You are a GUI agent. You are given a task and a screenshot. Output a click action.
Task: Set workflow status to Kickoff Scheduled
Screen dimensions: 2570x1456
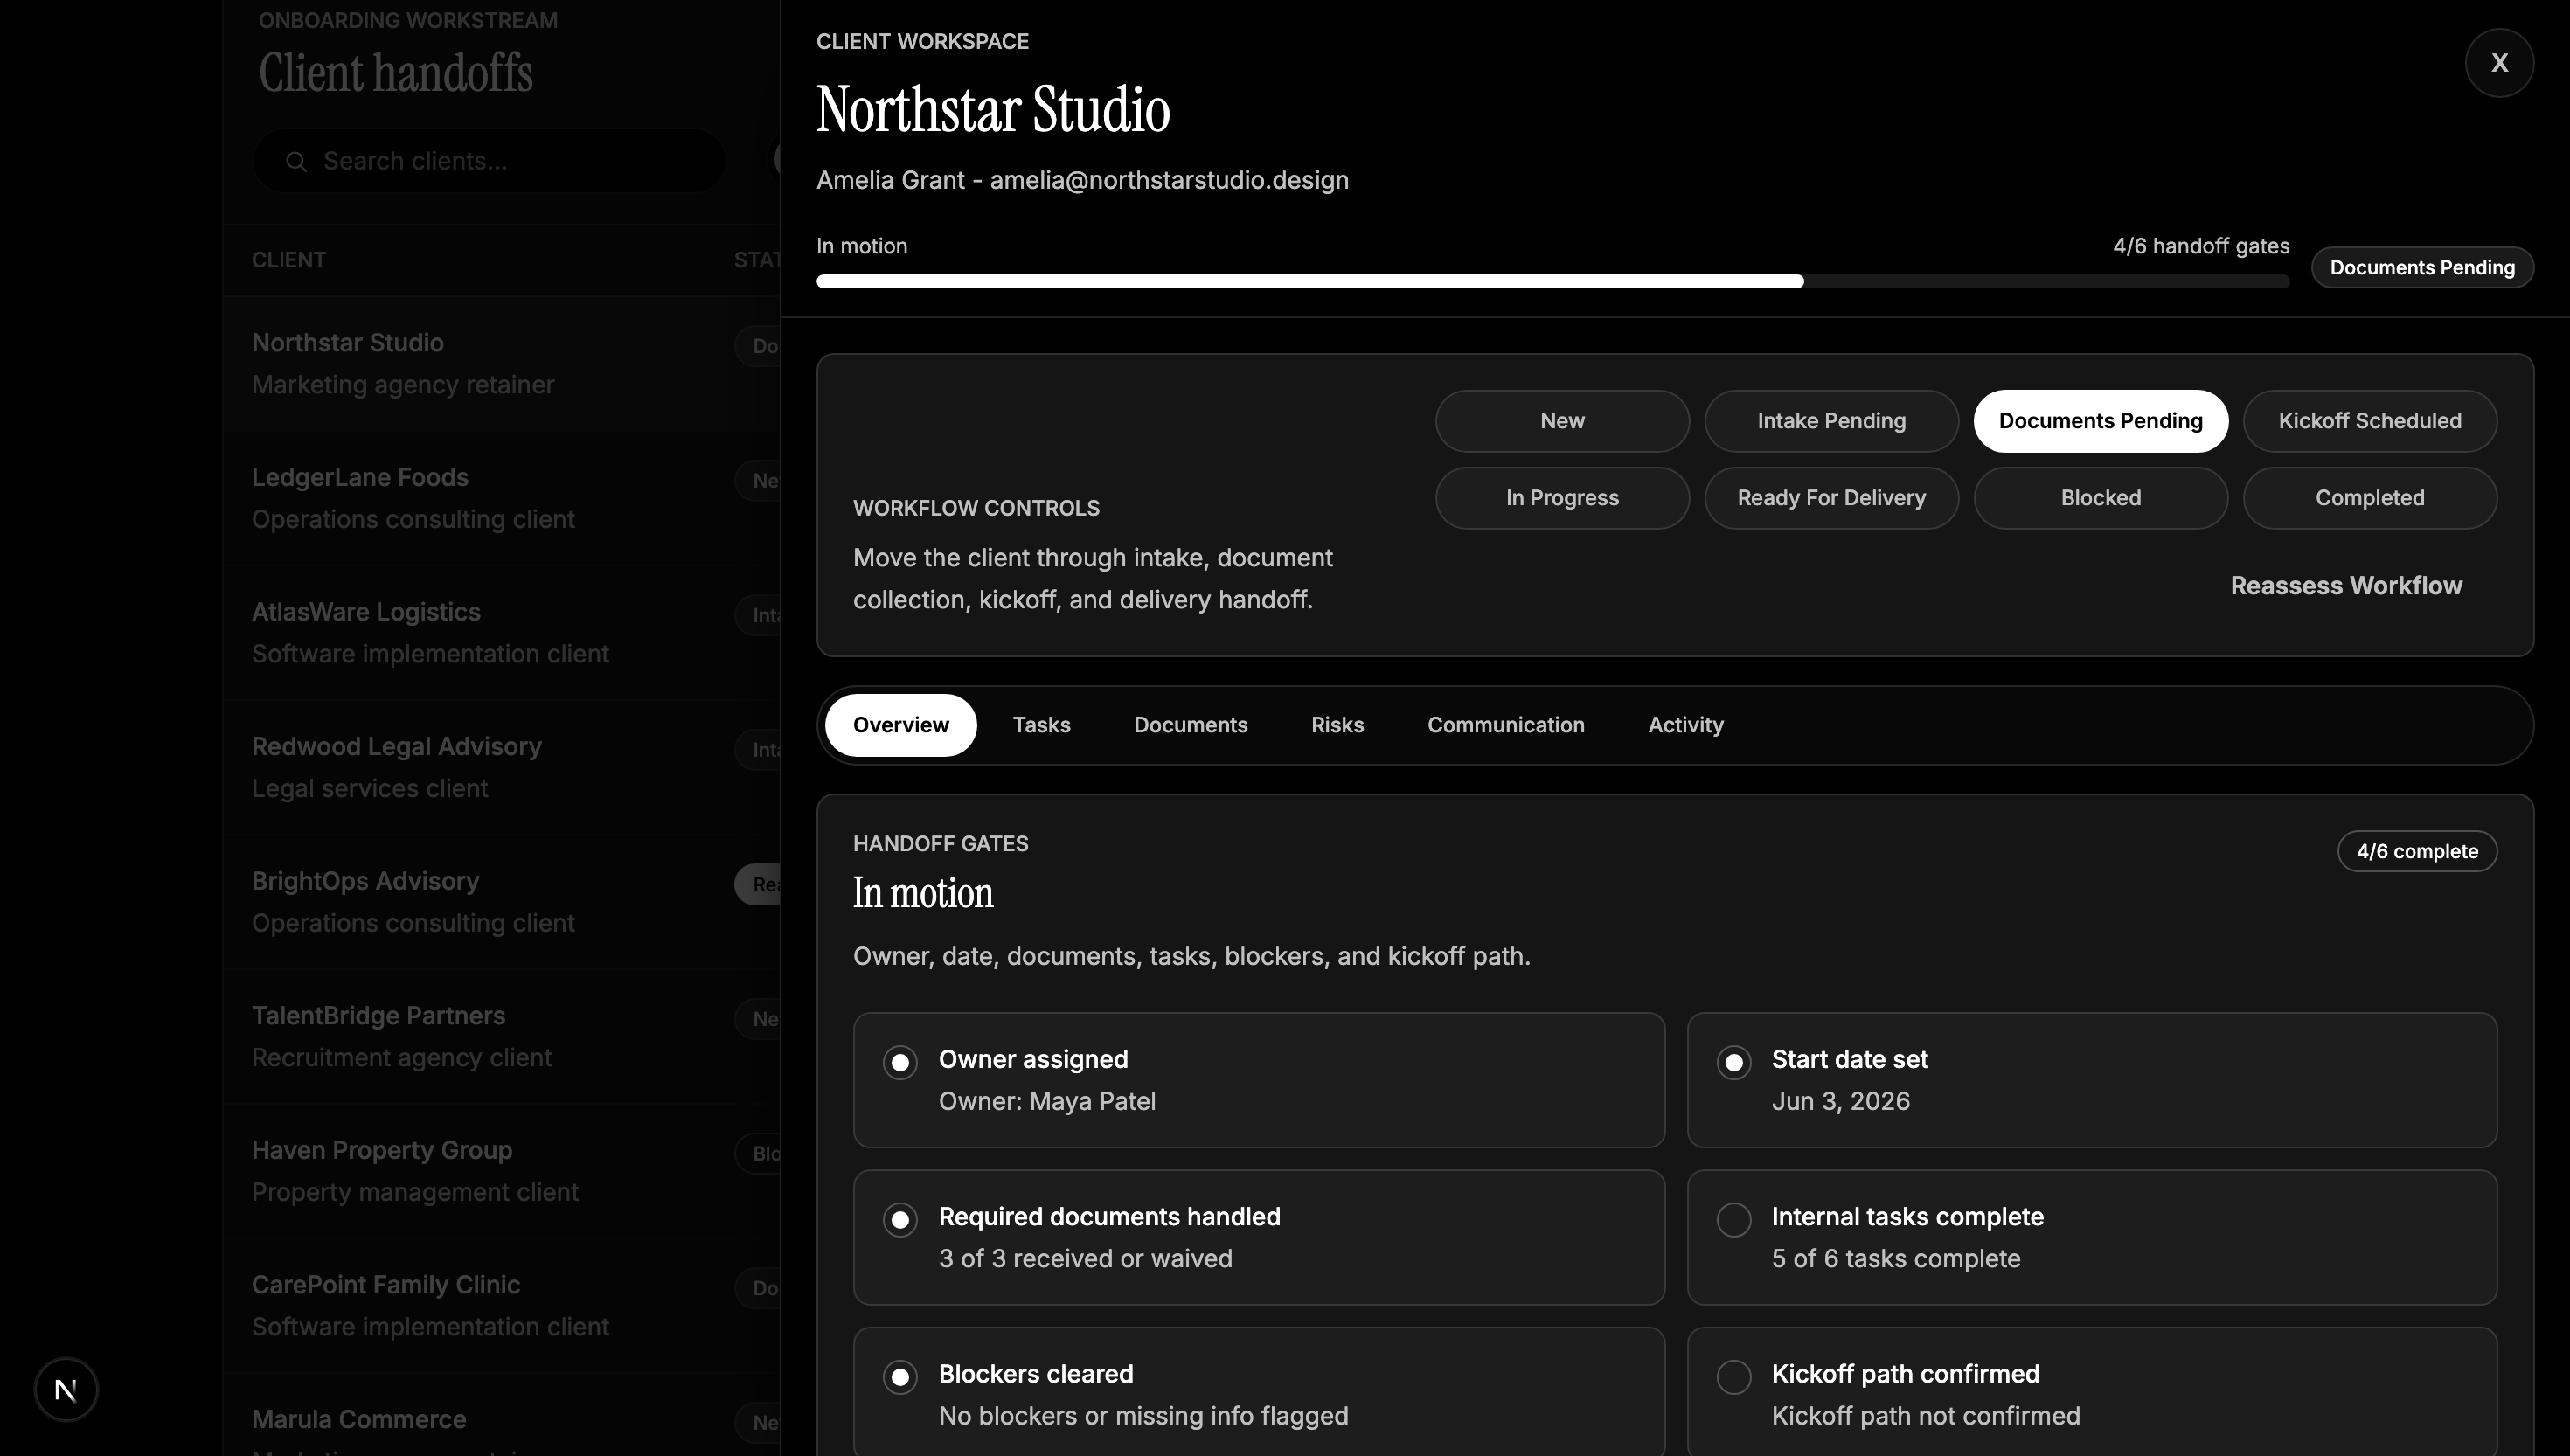(2369, 421)
